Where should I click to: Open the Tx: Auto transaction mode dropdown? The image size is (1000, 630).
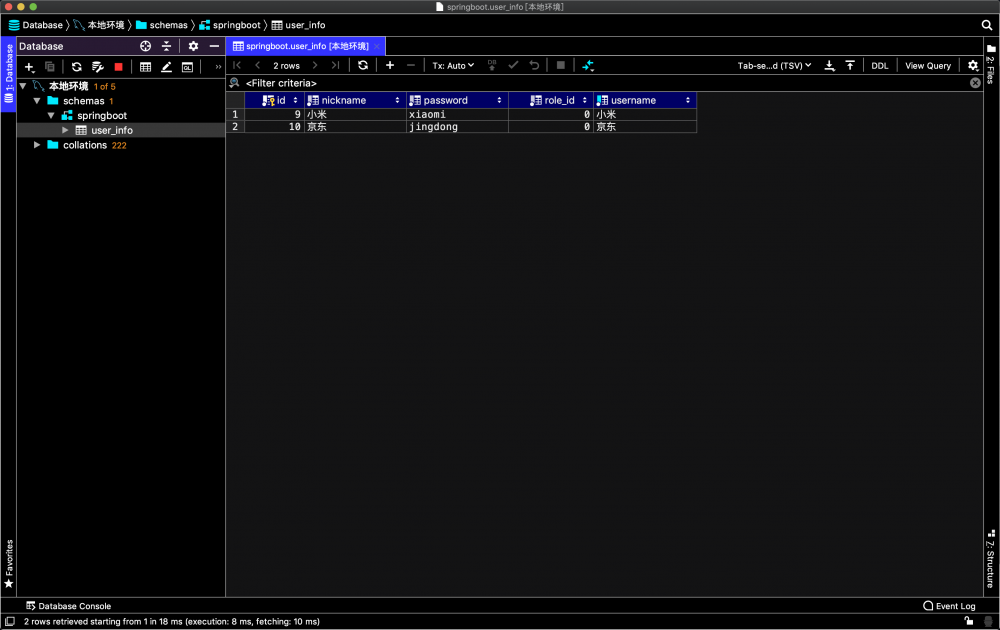(x=453, y=66)
